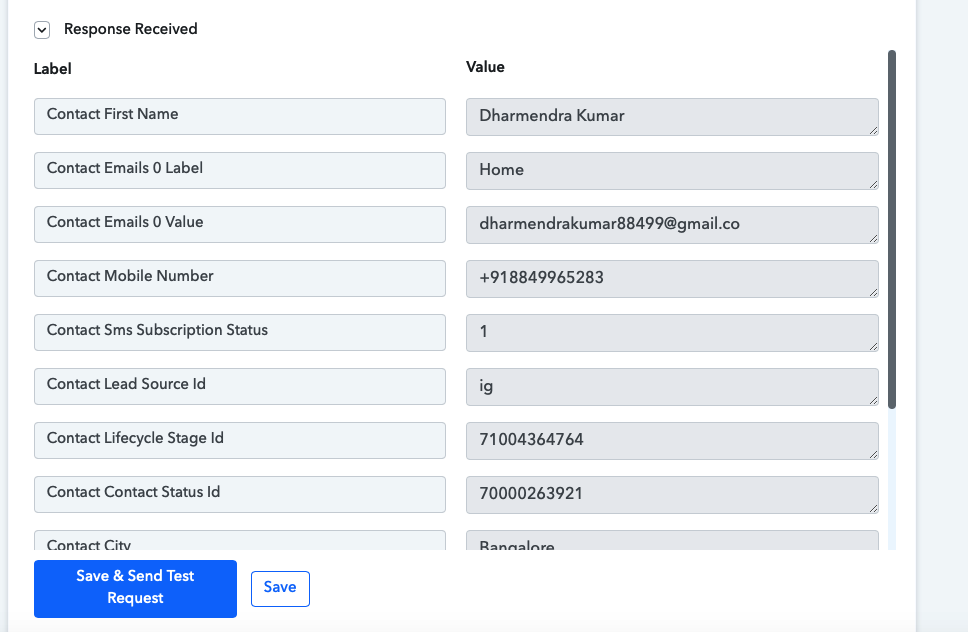Select the Contact Contact Status Id field
Viewport: 968px width, 632px height.
pos(240,494)
